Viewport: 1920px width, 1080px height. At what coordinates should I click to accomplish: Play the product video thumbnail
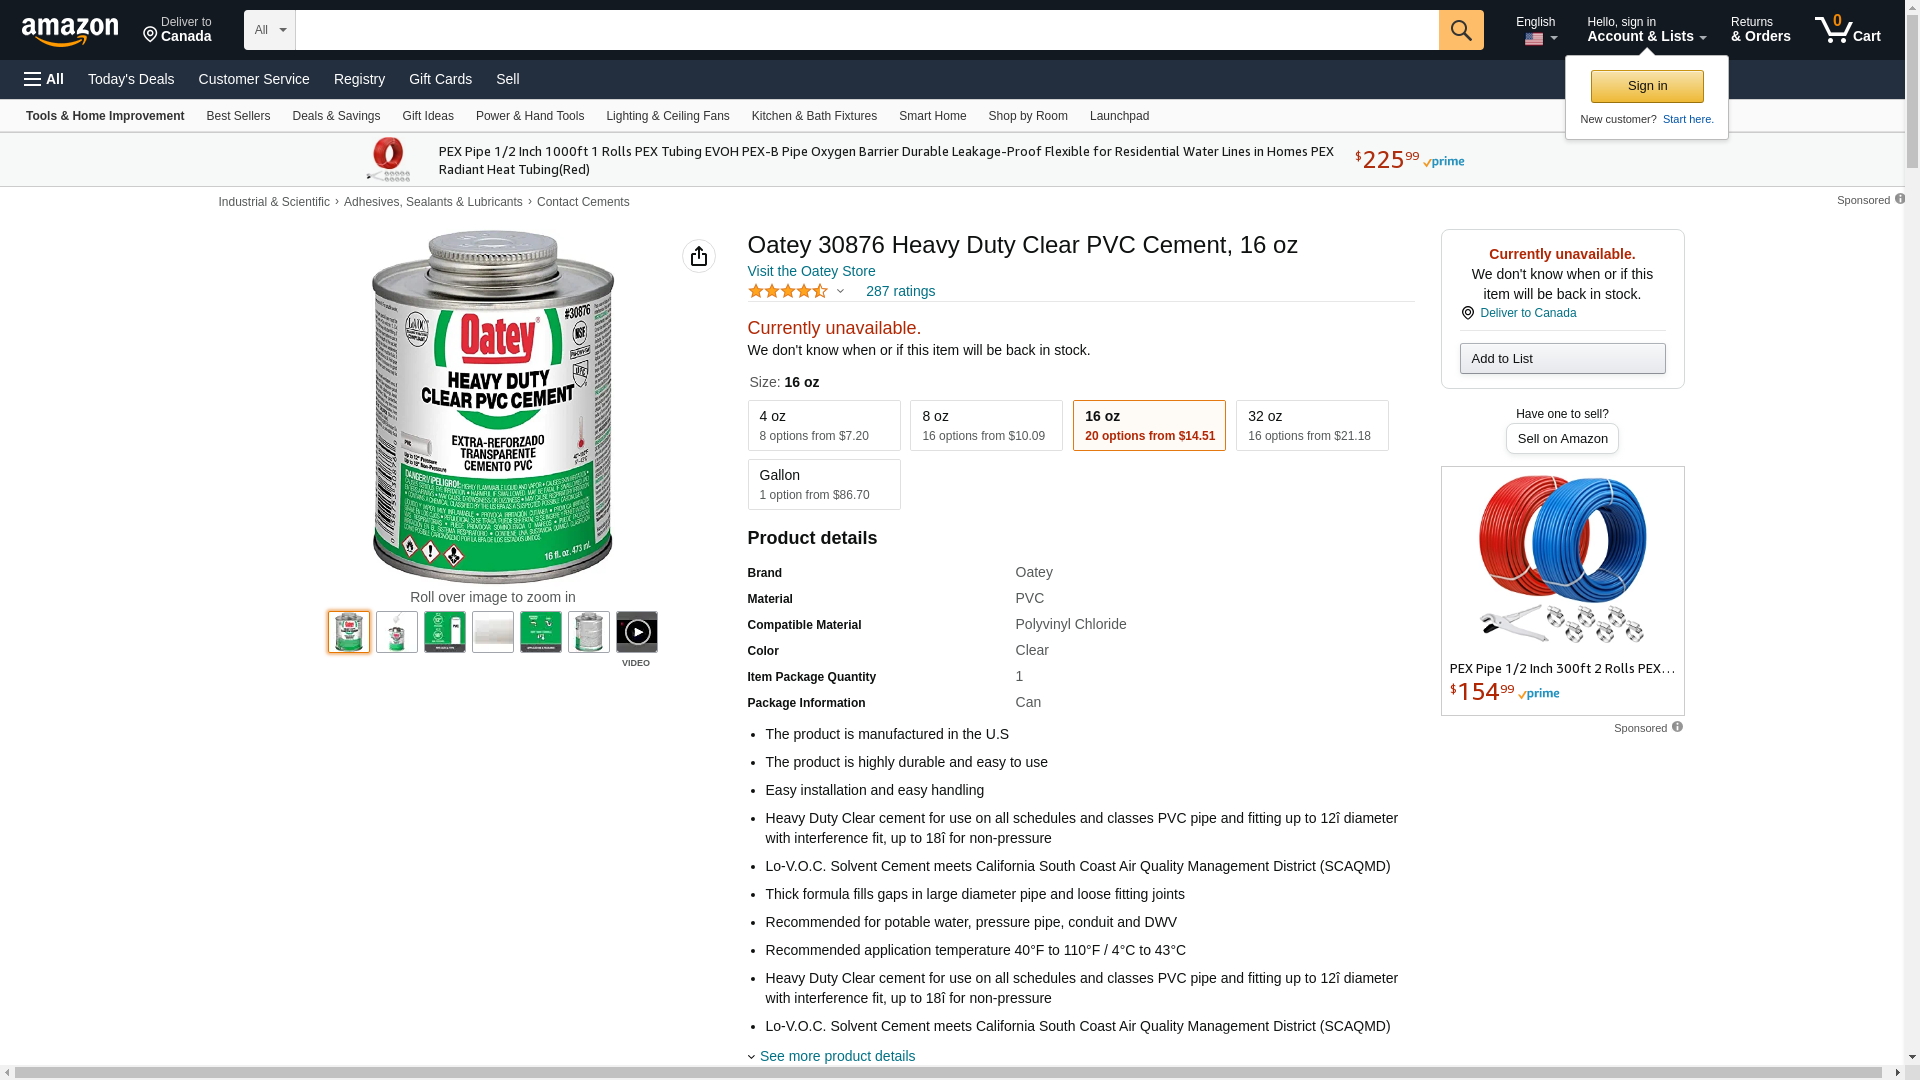pyautogui.click(x=637, y=632)
